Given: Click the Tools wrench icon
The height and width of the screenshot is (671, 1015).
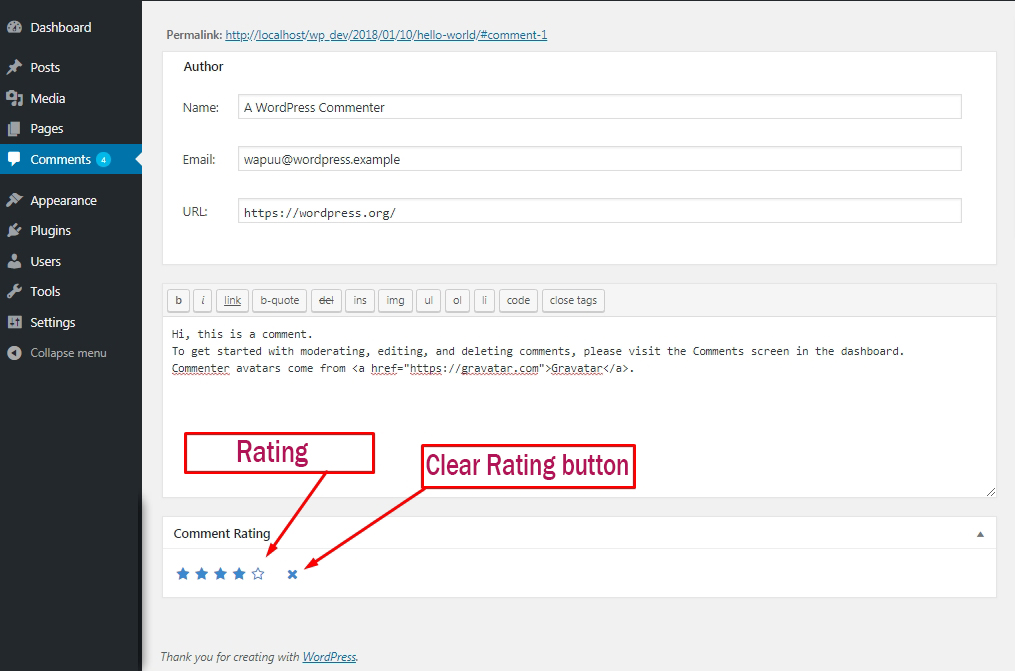Looking at the screenshot, I should pyautogui.click(x=14, y=291).
